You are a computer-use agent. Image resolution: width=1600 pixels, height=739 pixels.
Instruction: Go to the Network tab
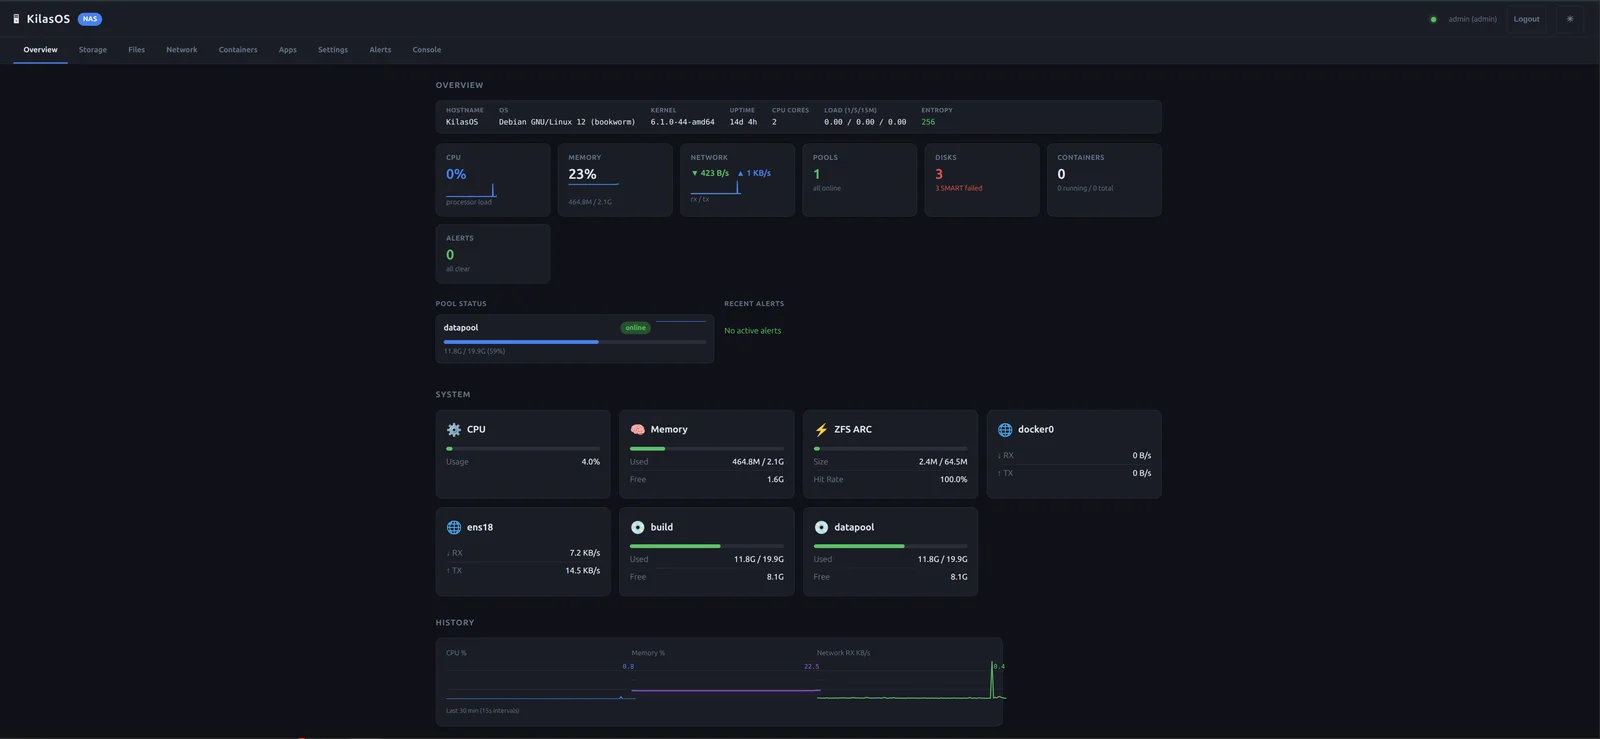(x=182, y=49)
